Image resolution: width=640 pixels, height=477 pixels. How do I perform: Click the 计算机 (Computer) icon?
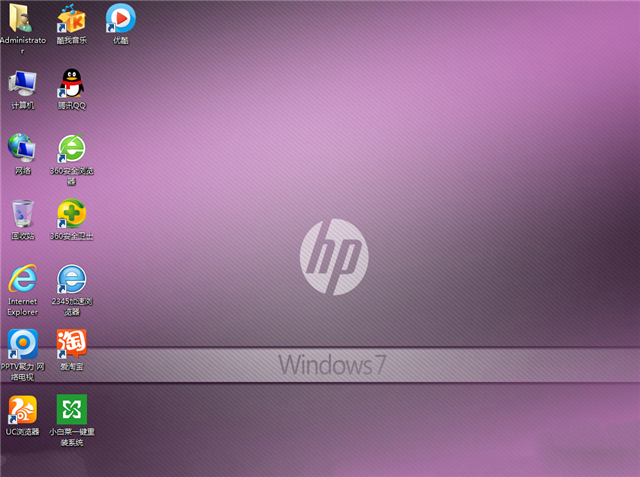point(22,83)
